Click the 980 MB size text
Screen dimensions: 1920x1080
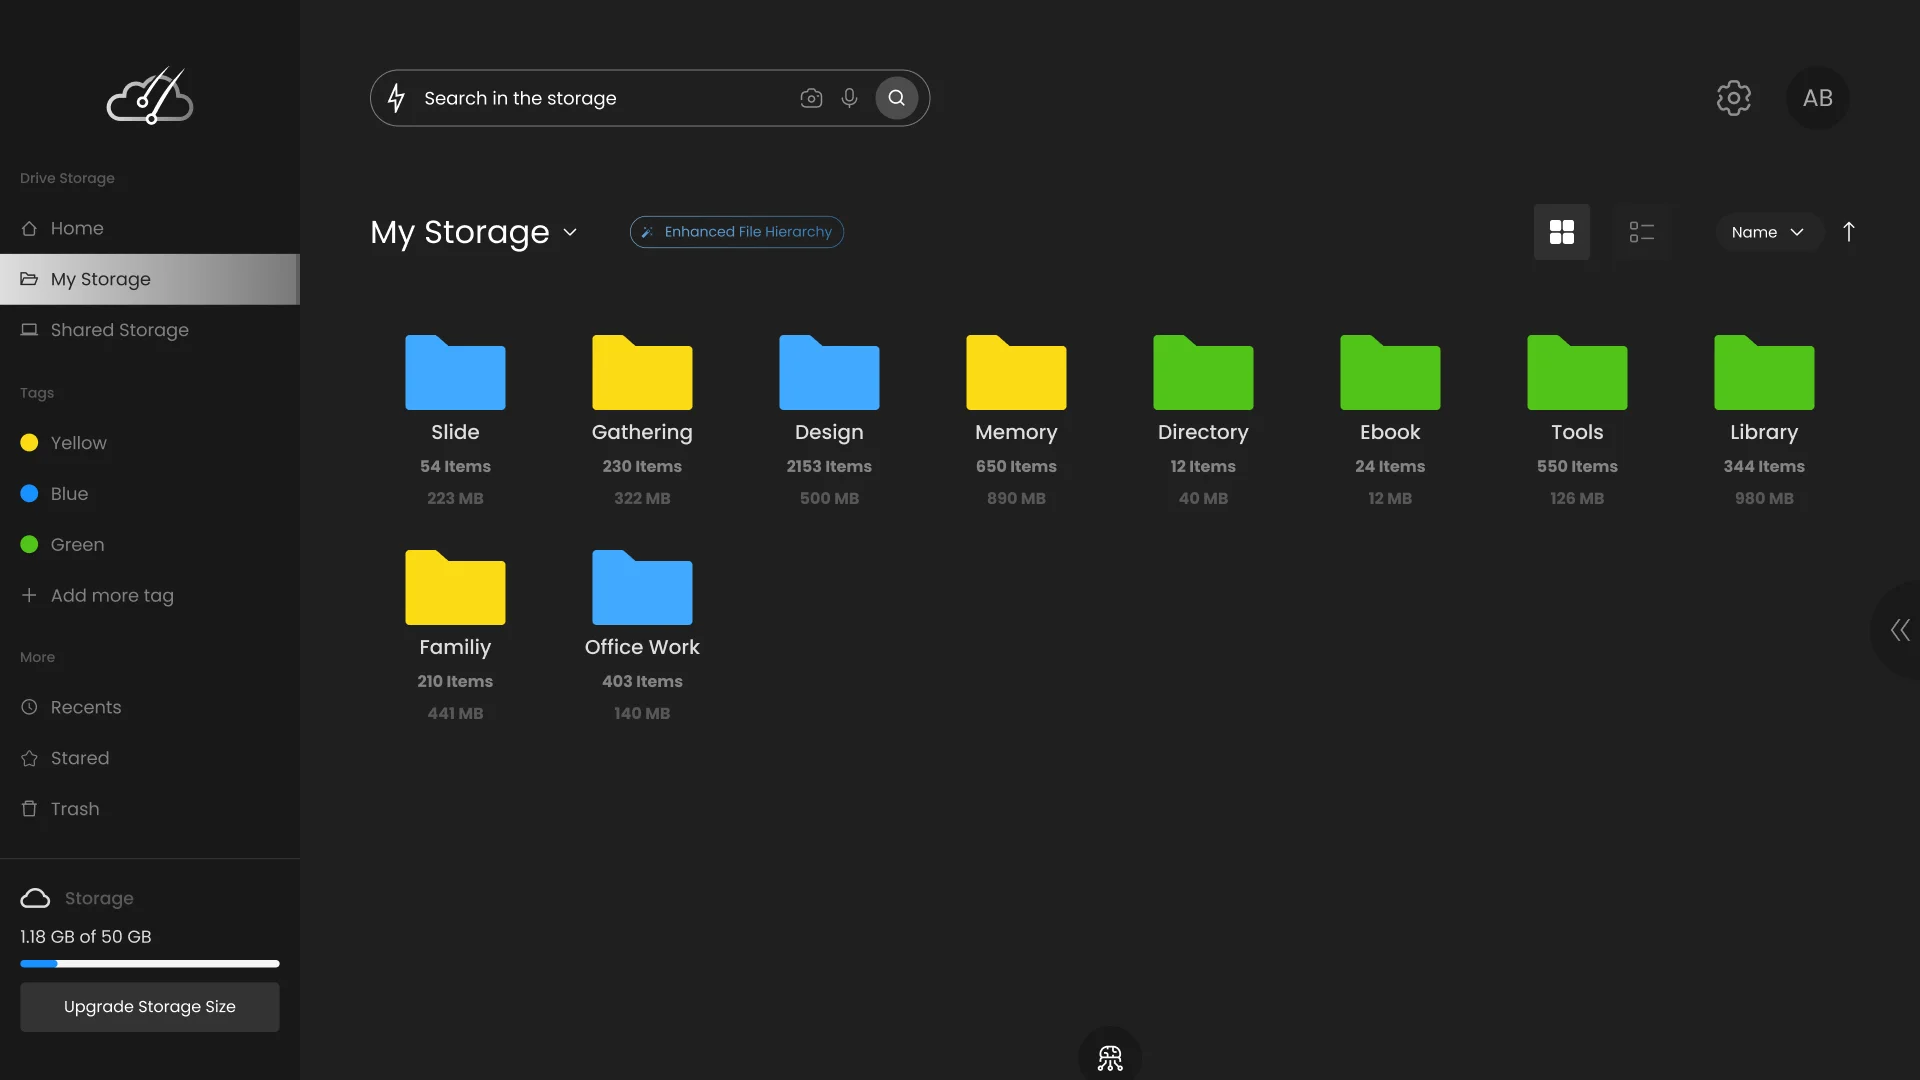click(x=1764, y=499)
